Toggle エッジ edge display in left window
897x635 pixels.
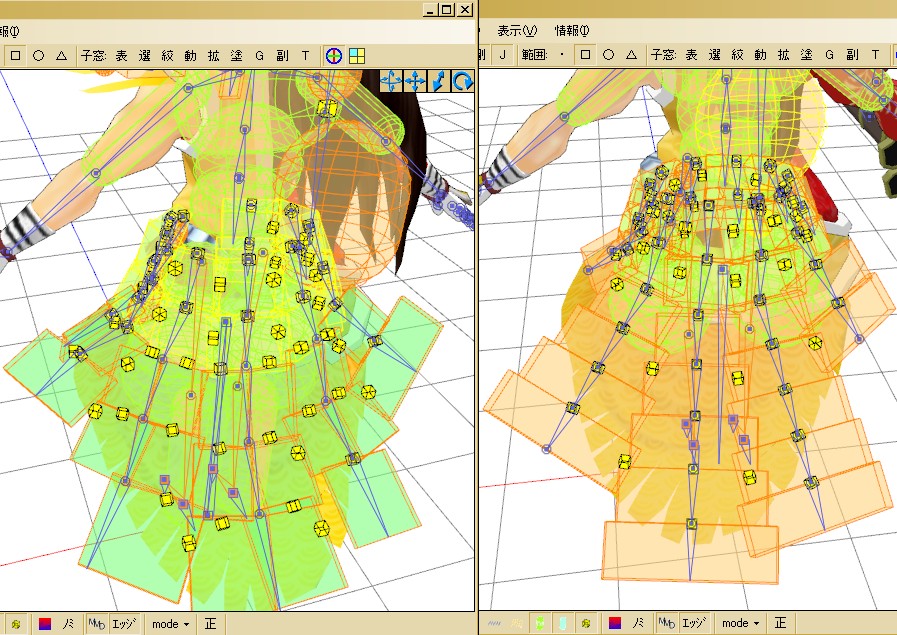(x=124, y=624)
